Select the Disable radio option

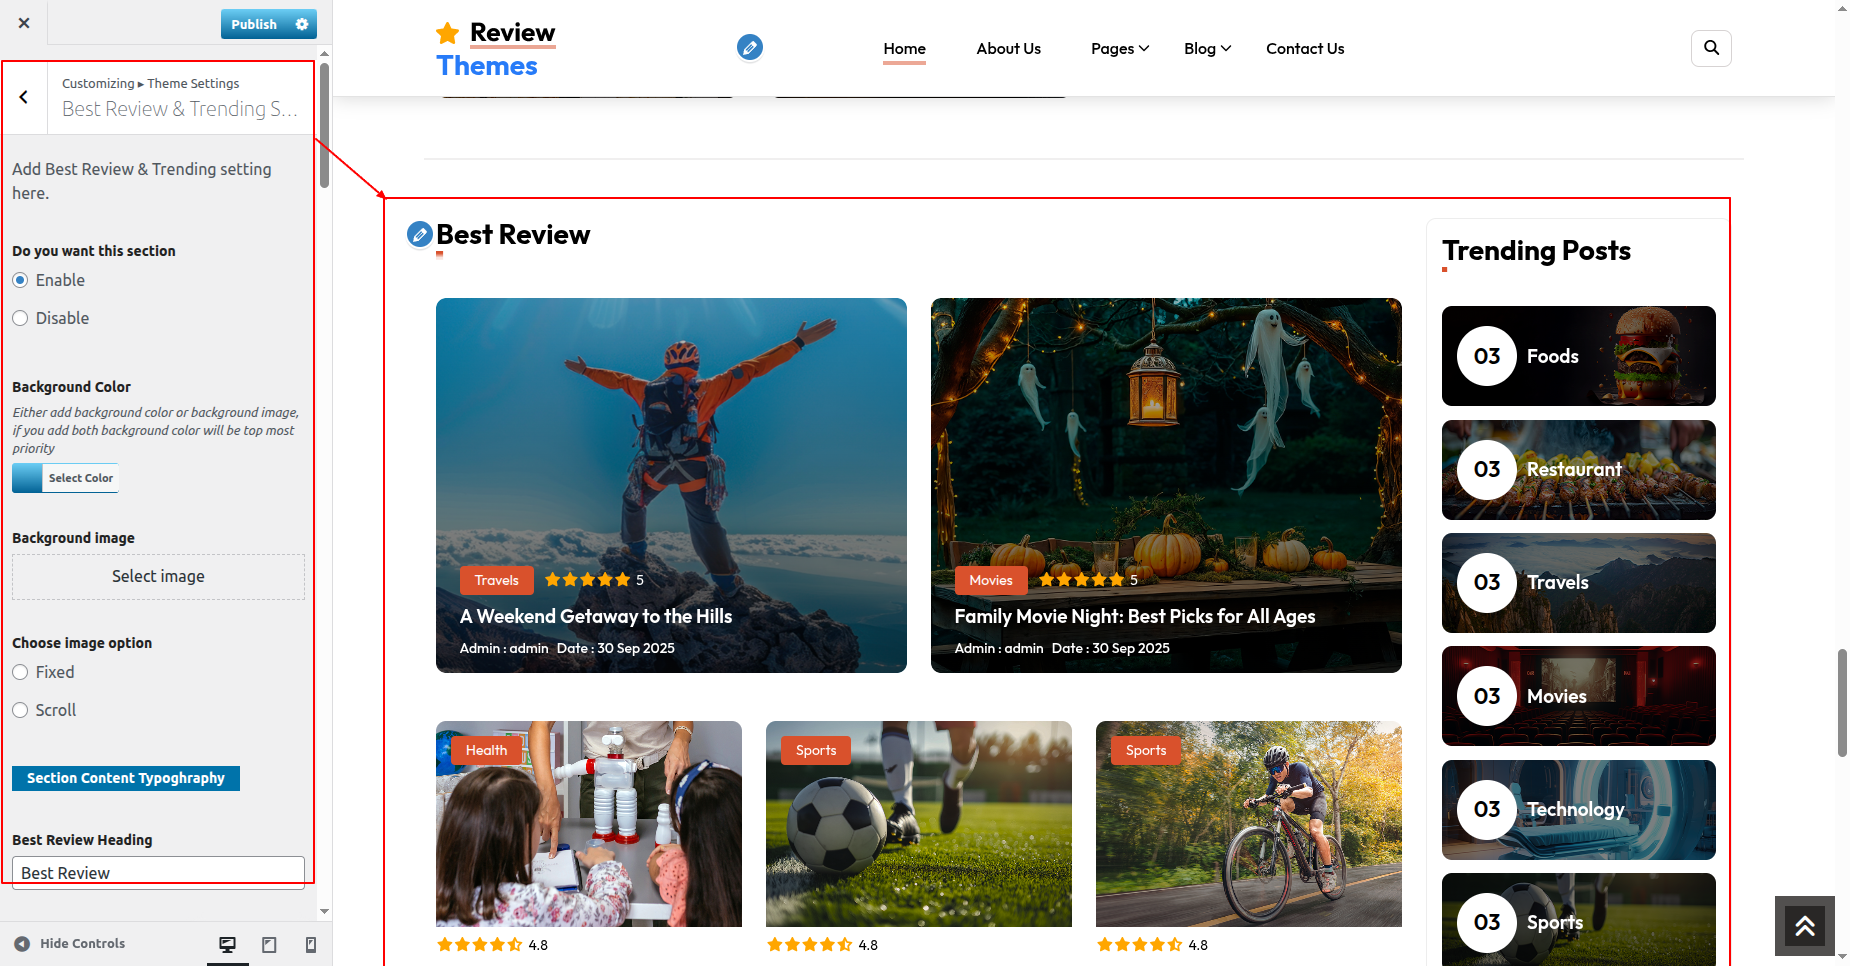pyautogui.click(x=20, y=318)
